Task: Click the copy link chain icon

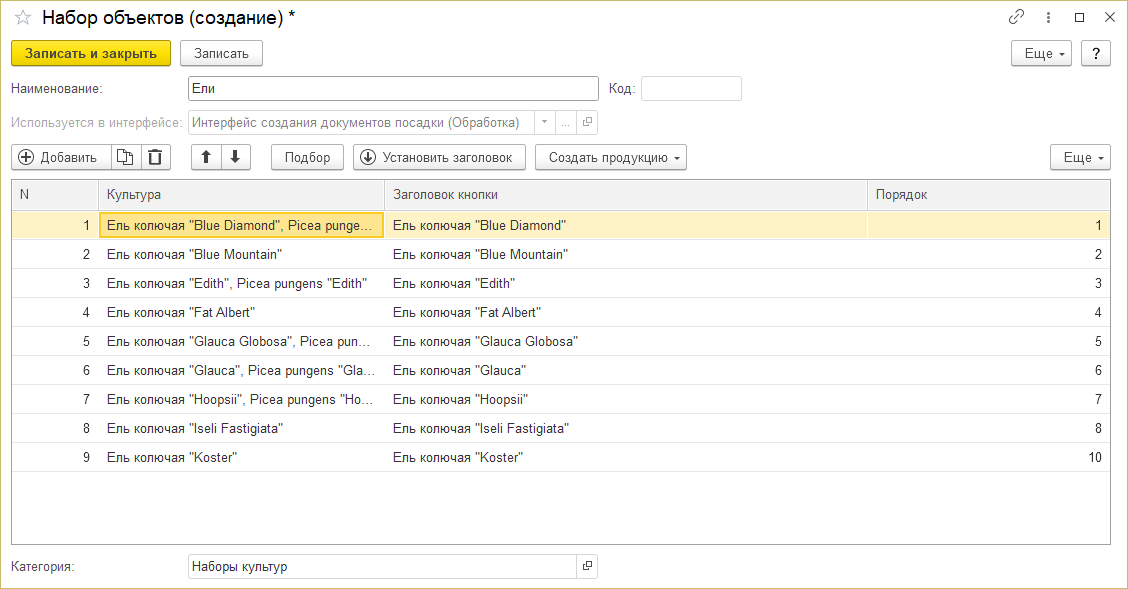Action: tap(1017, 17)
